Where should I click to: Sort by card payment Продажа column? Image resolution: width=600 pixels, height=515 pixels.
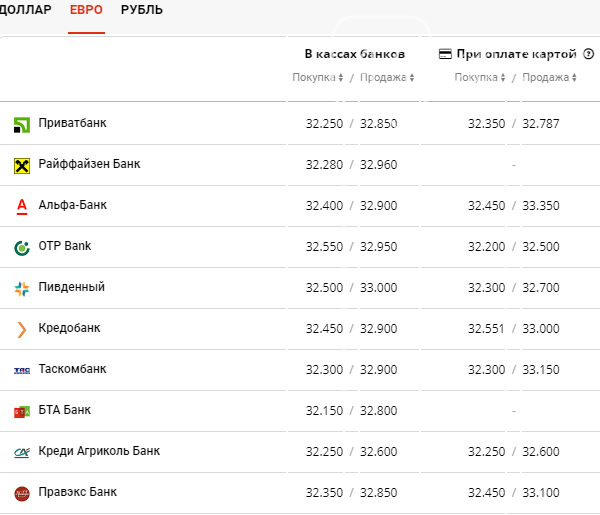[549, 77]
